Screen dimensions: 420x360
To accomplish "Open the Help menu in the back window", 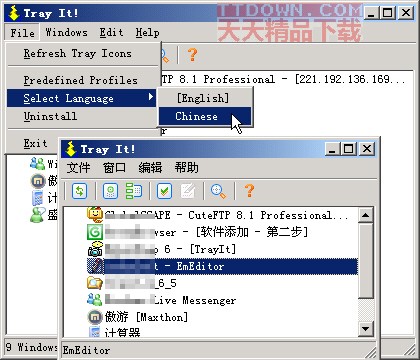I will coord(148,32).
